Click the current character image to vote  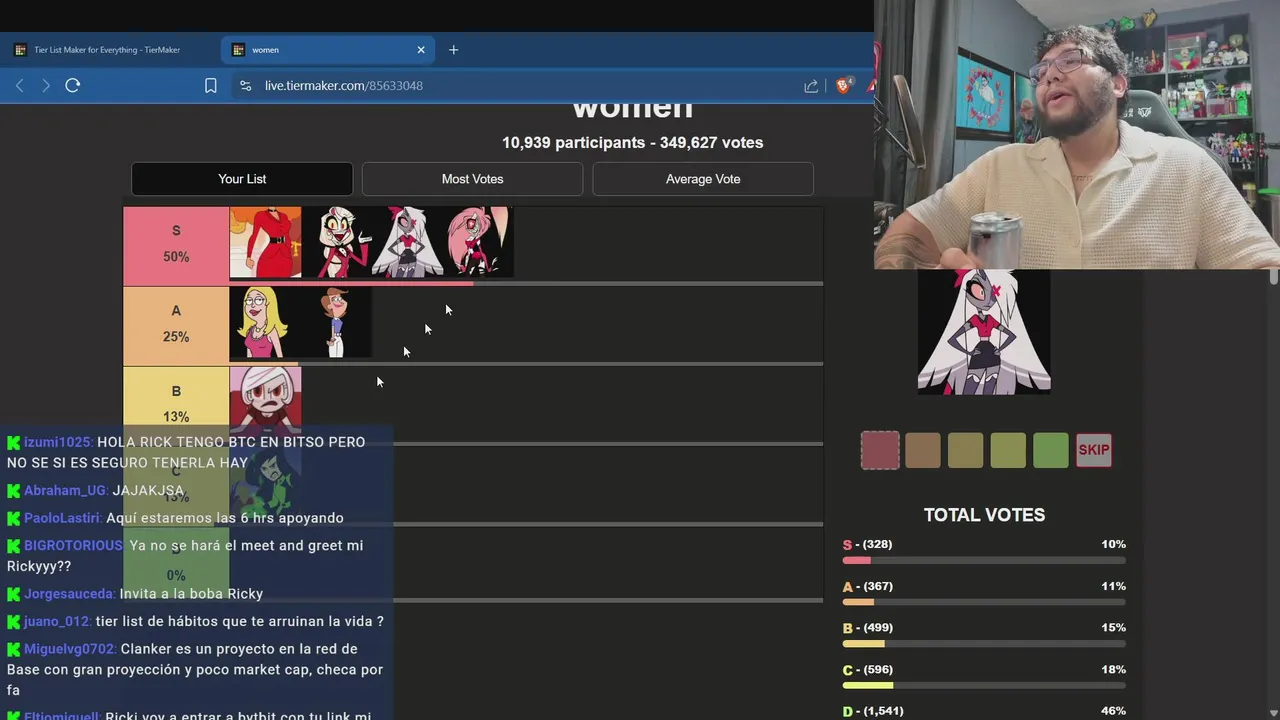point(984,331)
